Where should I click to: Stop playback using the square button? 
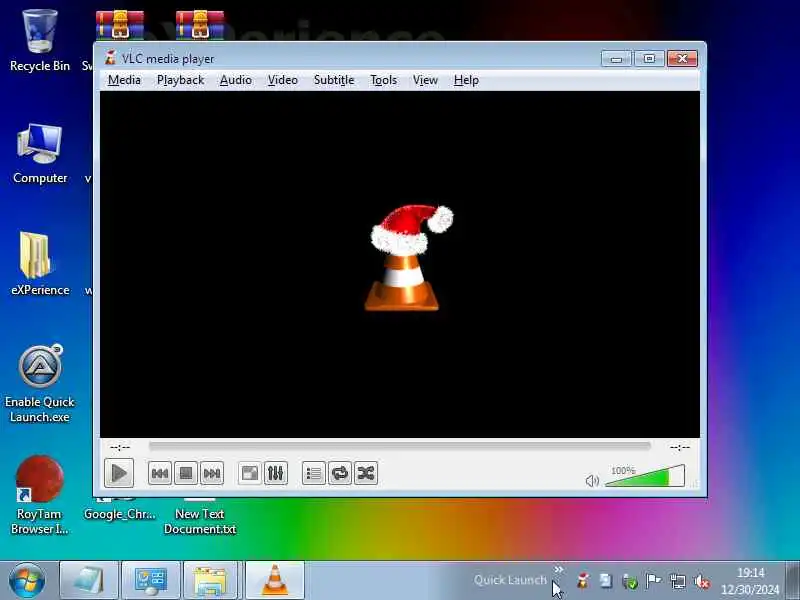coord(186,473)
